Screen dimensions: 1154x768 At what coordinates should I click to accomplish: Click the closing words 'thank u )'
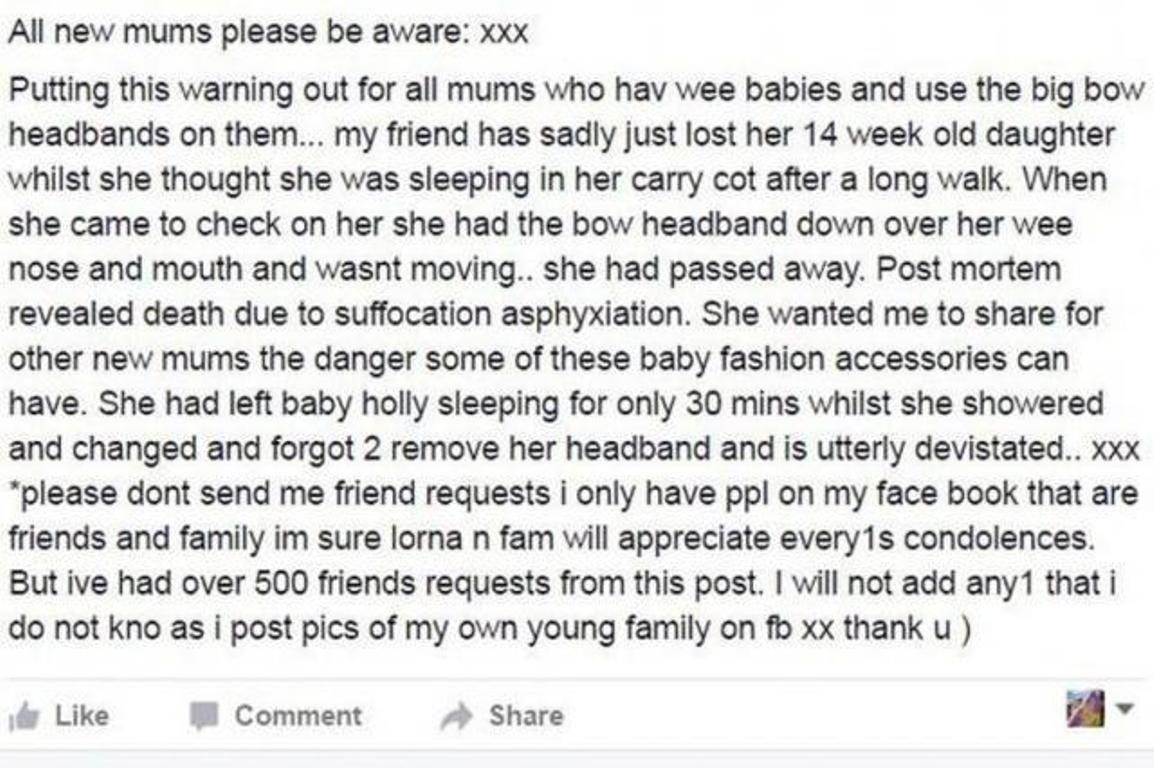pyautogui.click(x=907, y=628)
